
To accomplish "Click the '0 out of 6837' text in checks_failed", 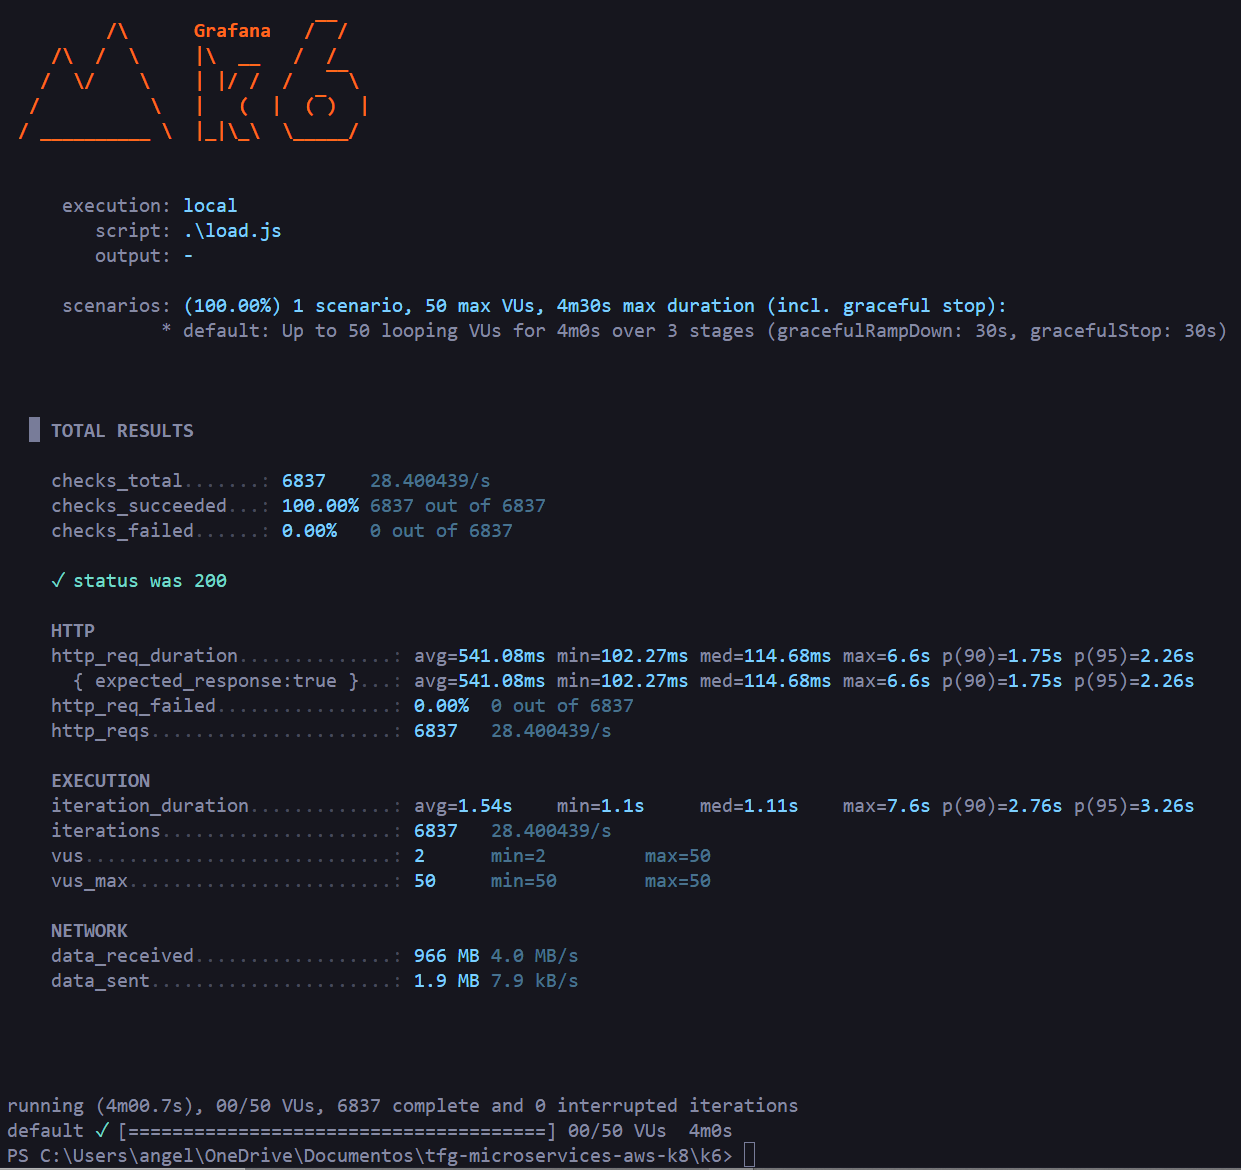I will coord(441,531).
